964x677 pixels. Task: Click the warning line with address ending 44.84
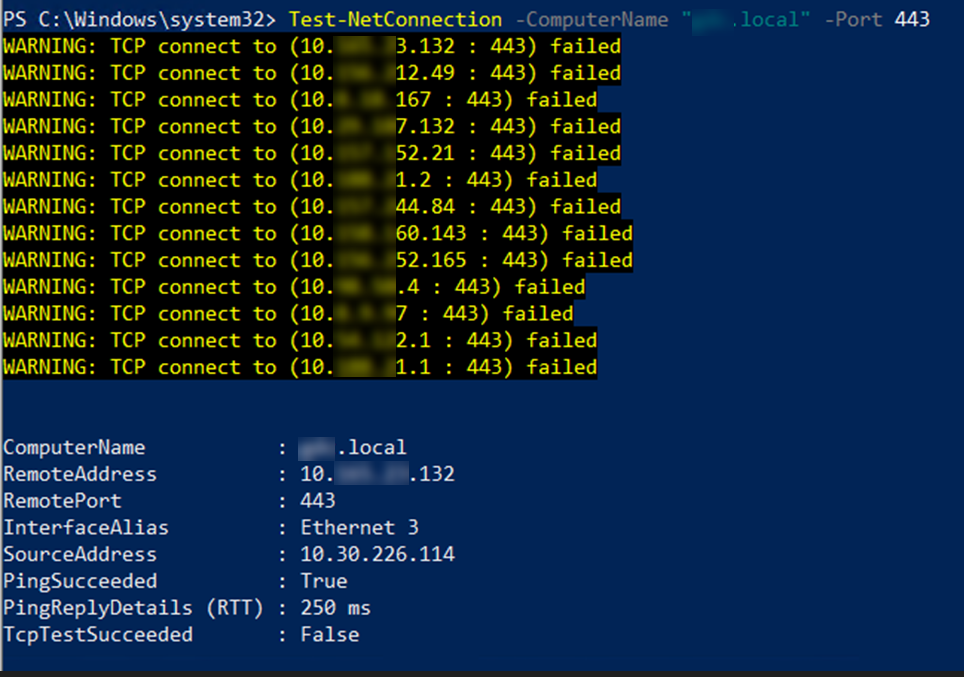pos(311,207)
